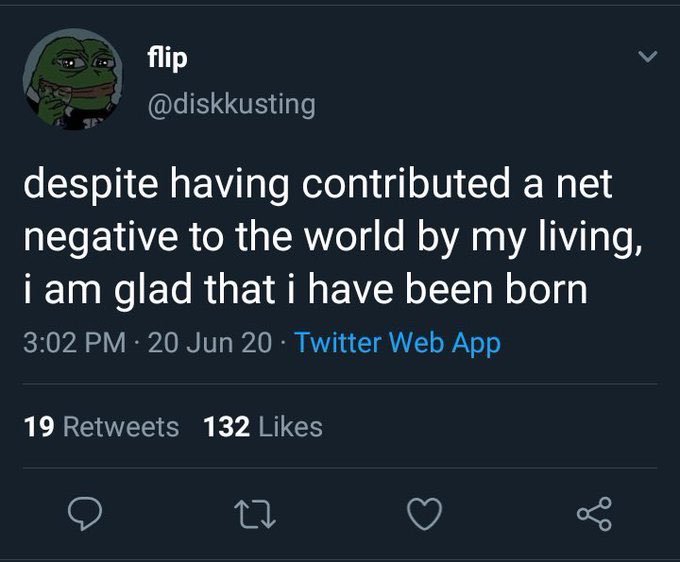680x562 pixels.
Task: Click the number 19 retweet count
Action: click(39, 427)
